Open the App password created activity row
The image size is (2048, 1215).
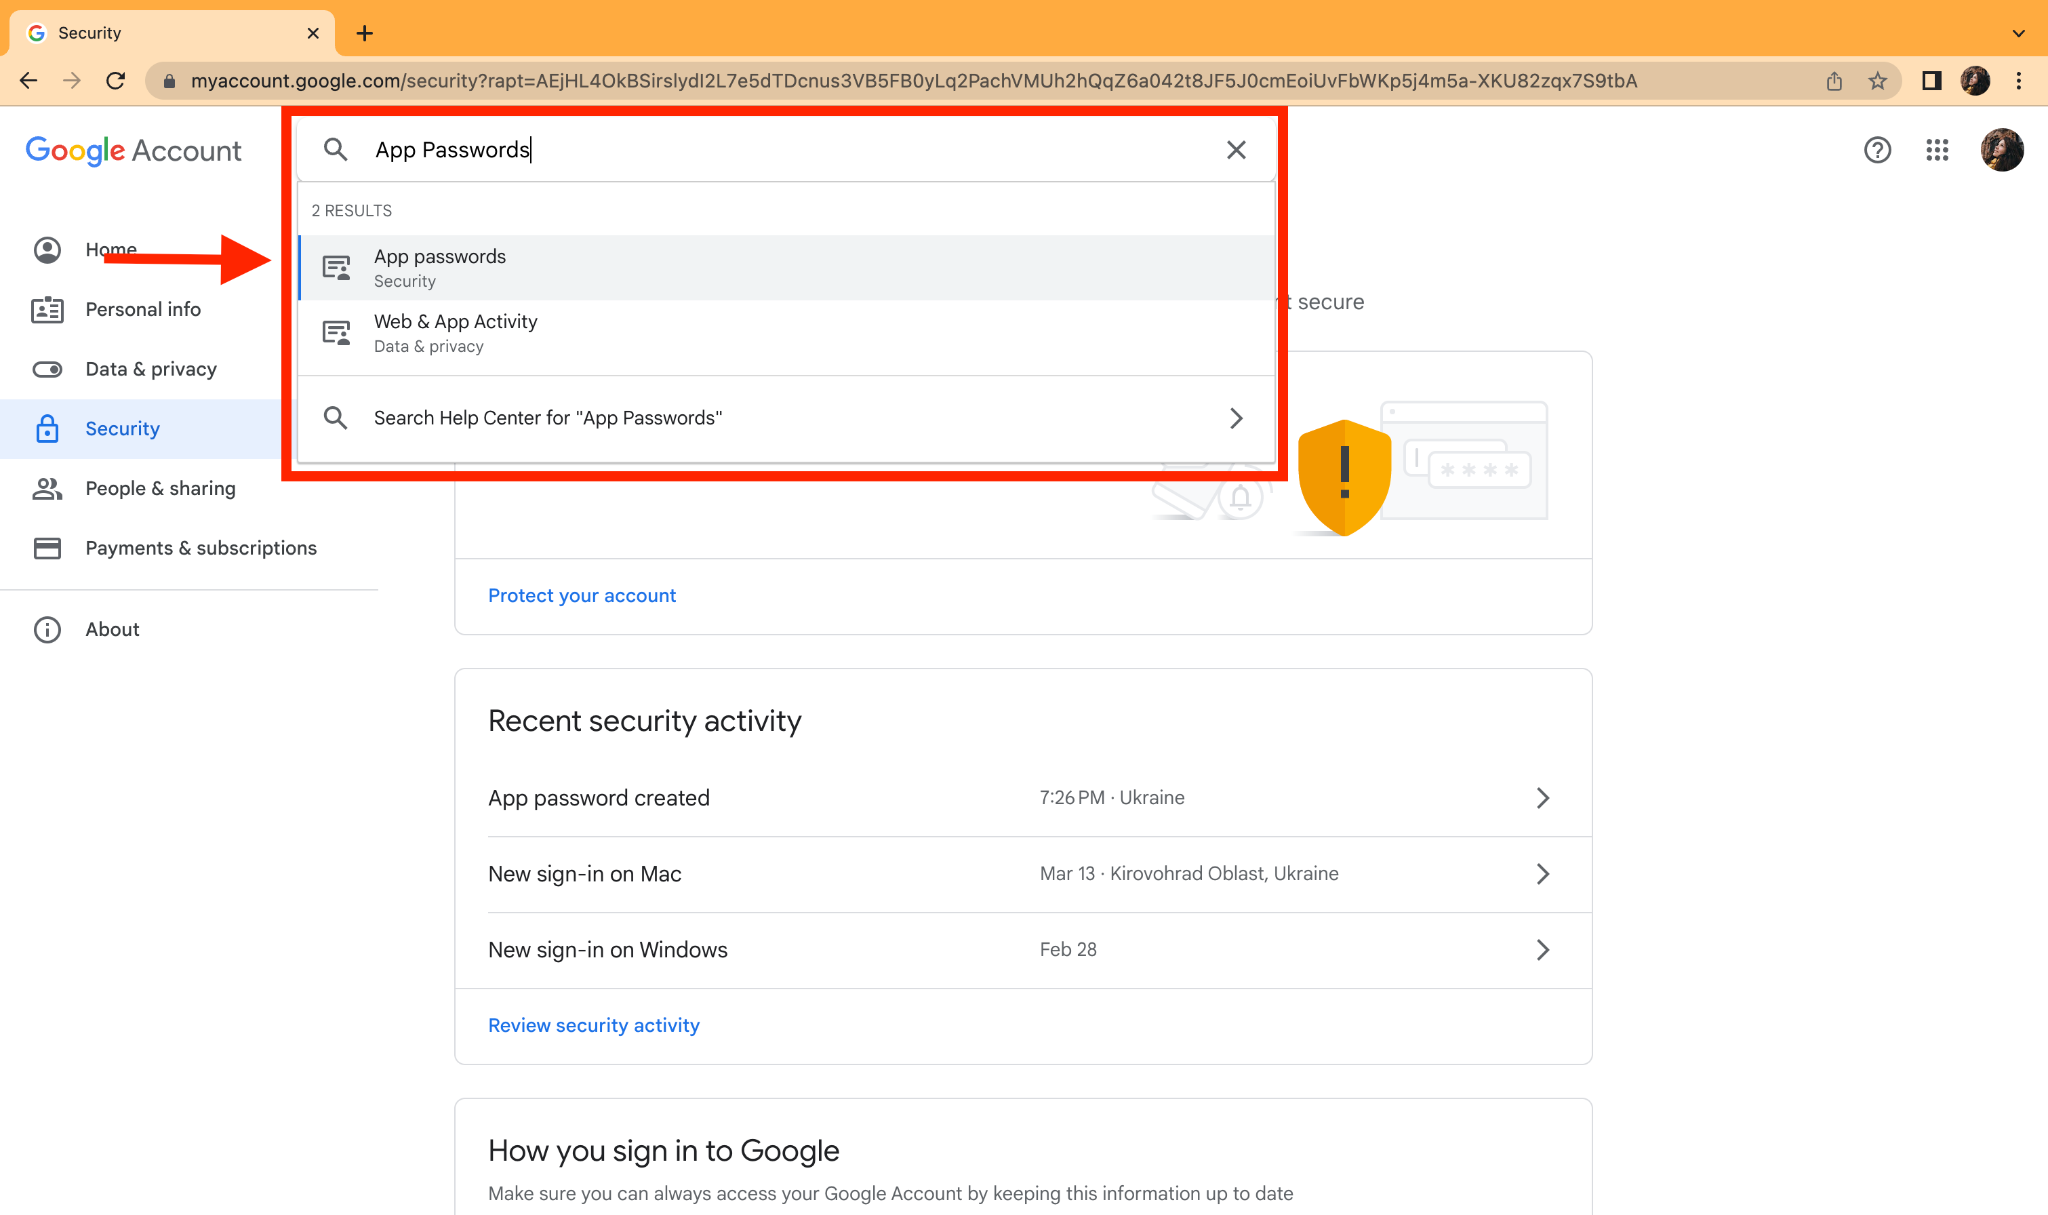pos(1023,798)
